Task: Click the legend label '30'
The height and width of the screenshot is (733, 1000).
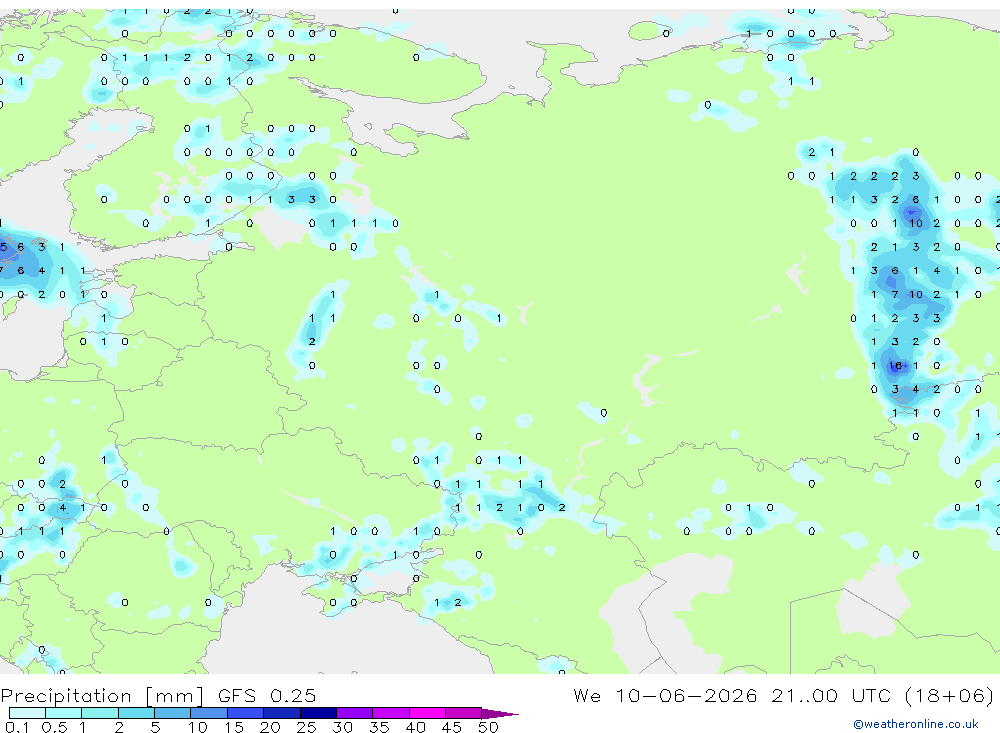Action: 342,727
